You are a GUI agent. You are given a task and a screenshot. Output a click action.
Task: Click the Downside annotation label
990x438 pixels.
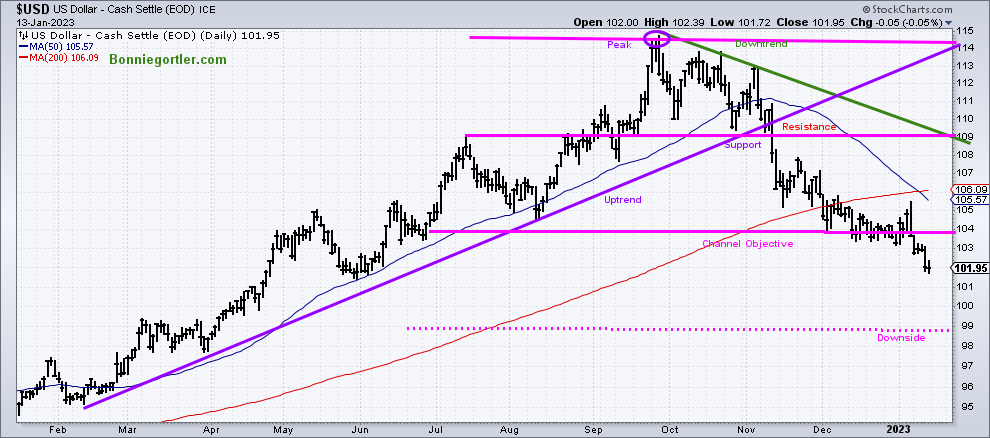901,338
